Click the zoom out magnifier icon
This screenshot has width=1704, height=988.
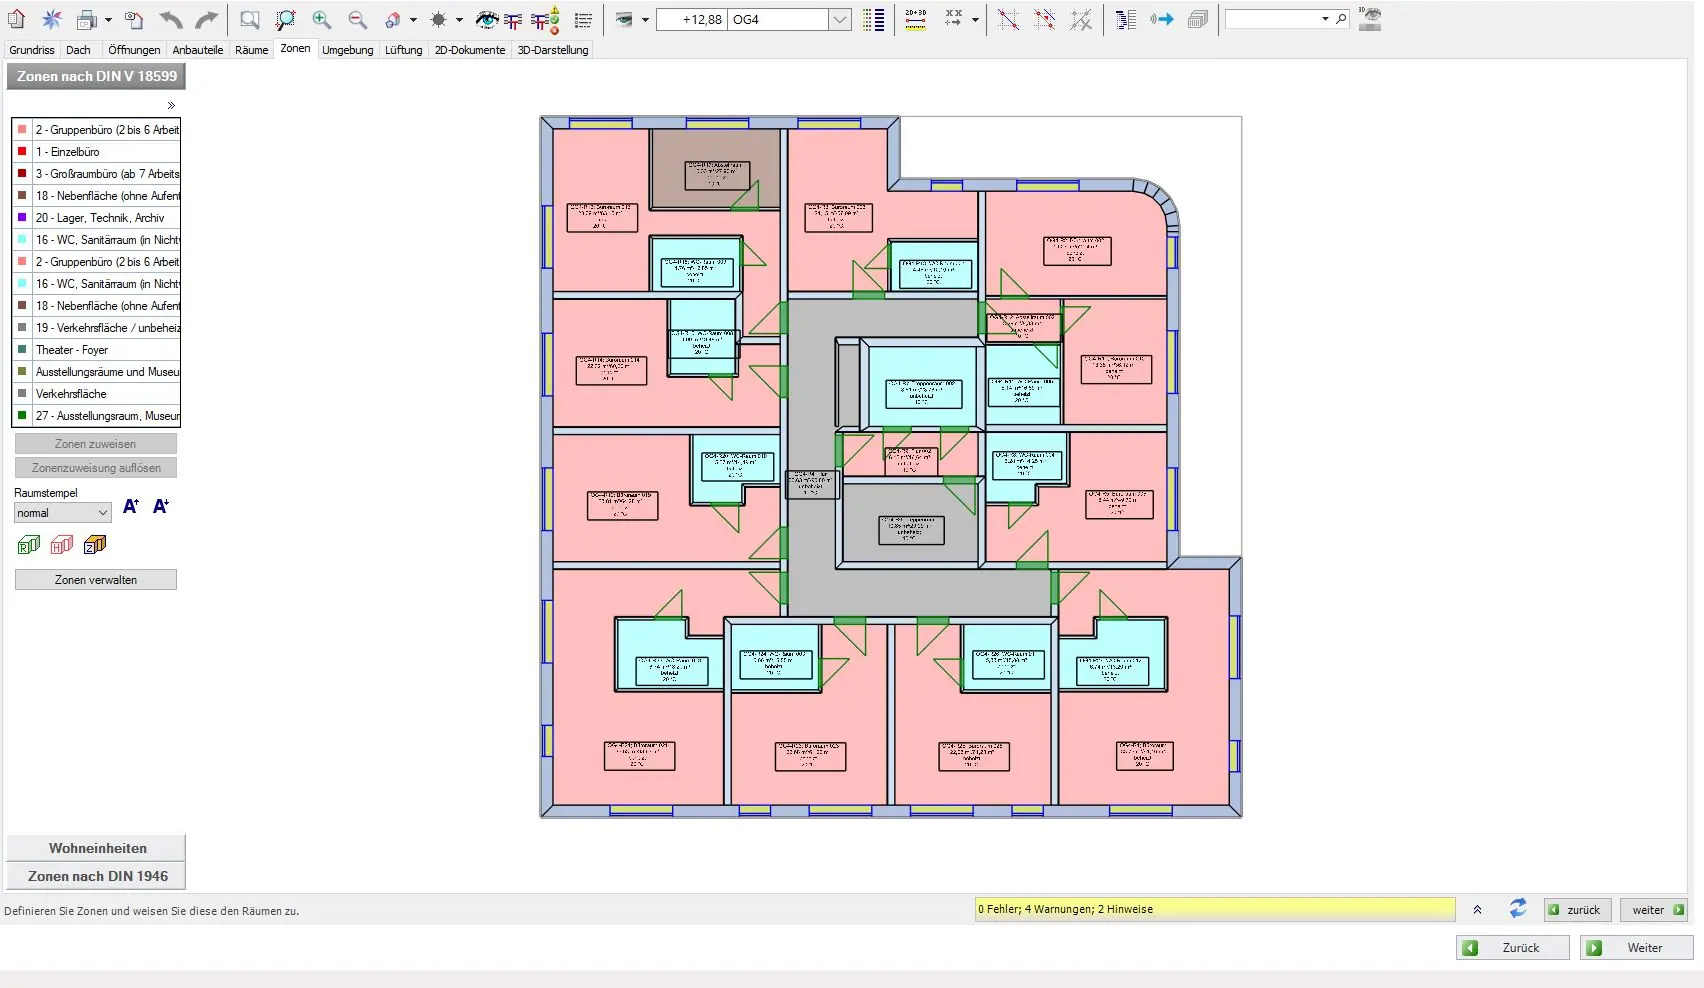pos(357,19)
